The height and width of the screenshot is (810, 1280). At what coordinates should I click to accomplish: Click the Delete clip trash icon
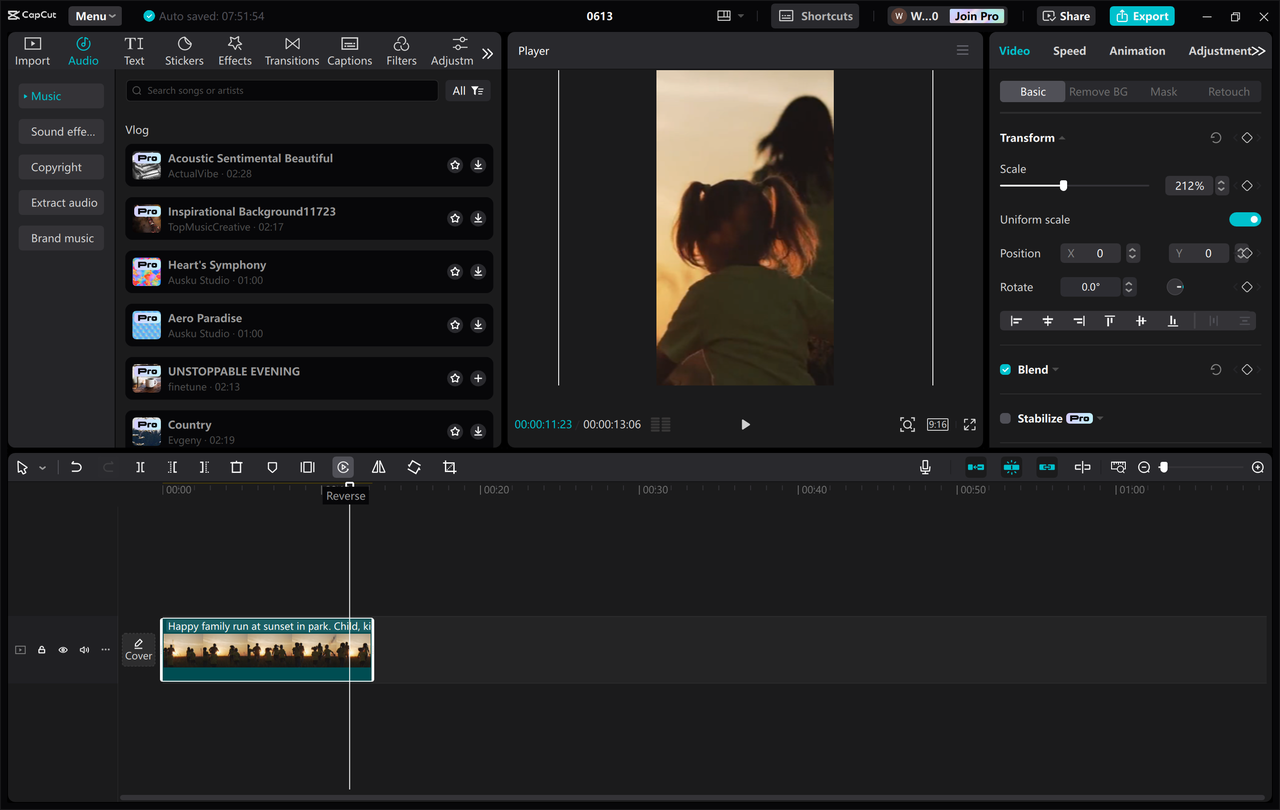[x=236, y=467]
